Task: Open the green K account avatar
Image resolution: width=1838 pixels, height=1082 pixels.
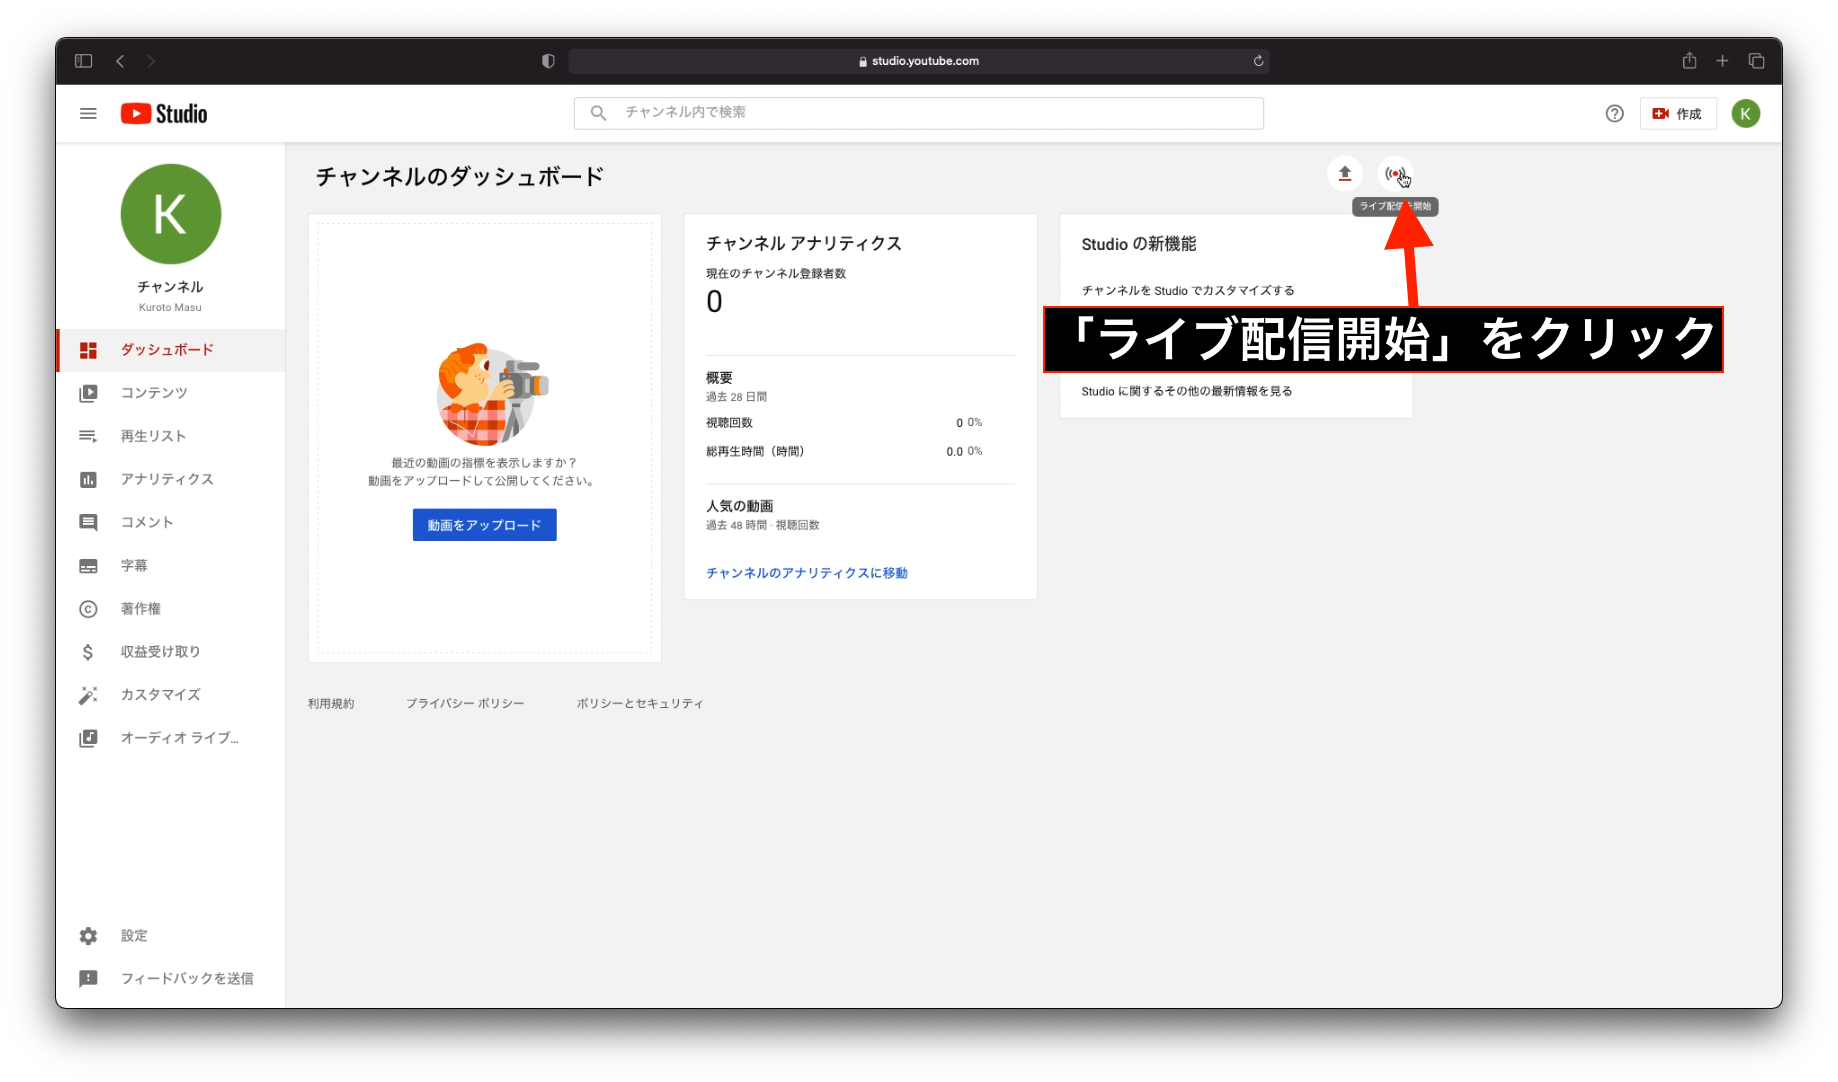Action: (x=1745, y=114)
